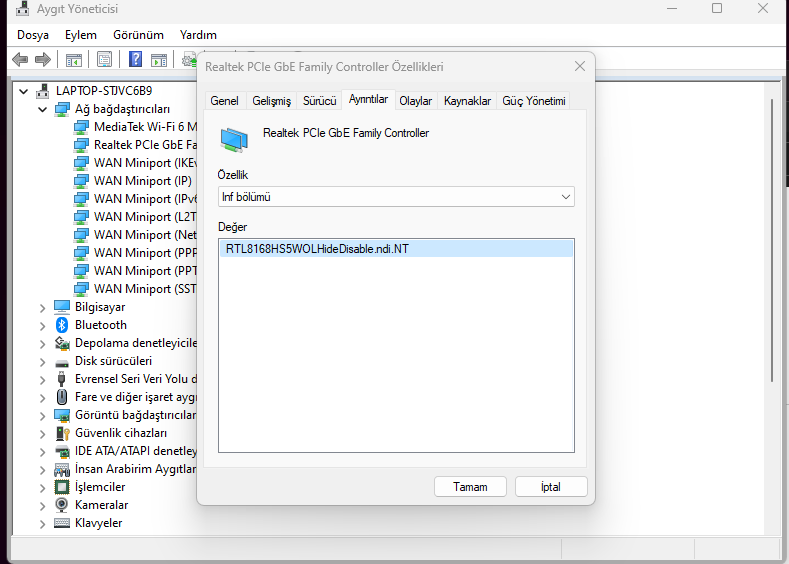Click the Bluetooth category icon
789x564 pixels.
[62, 325]
